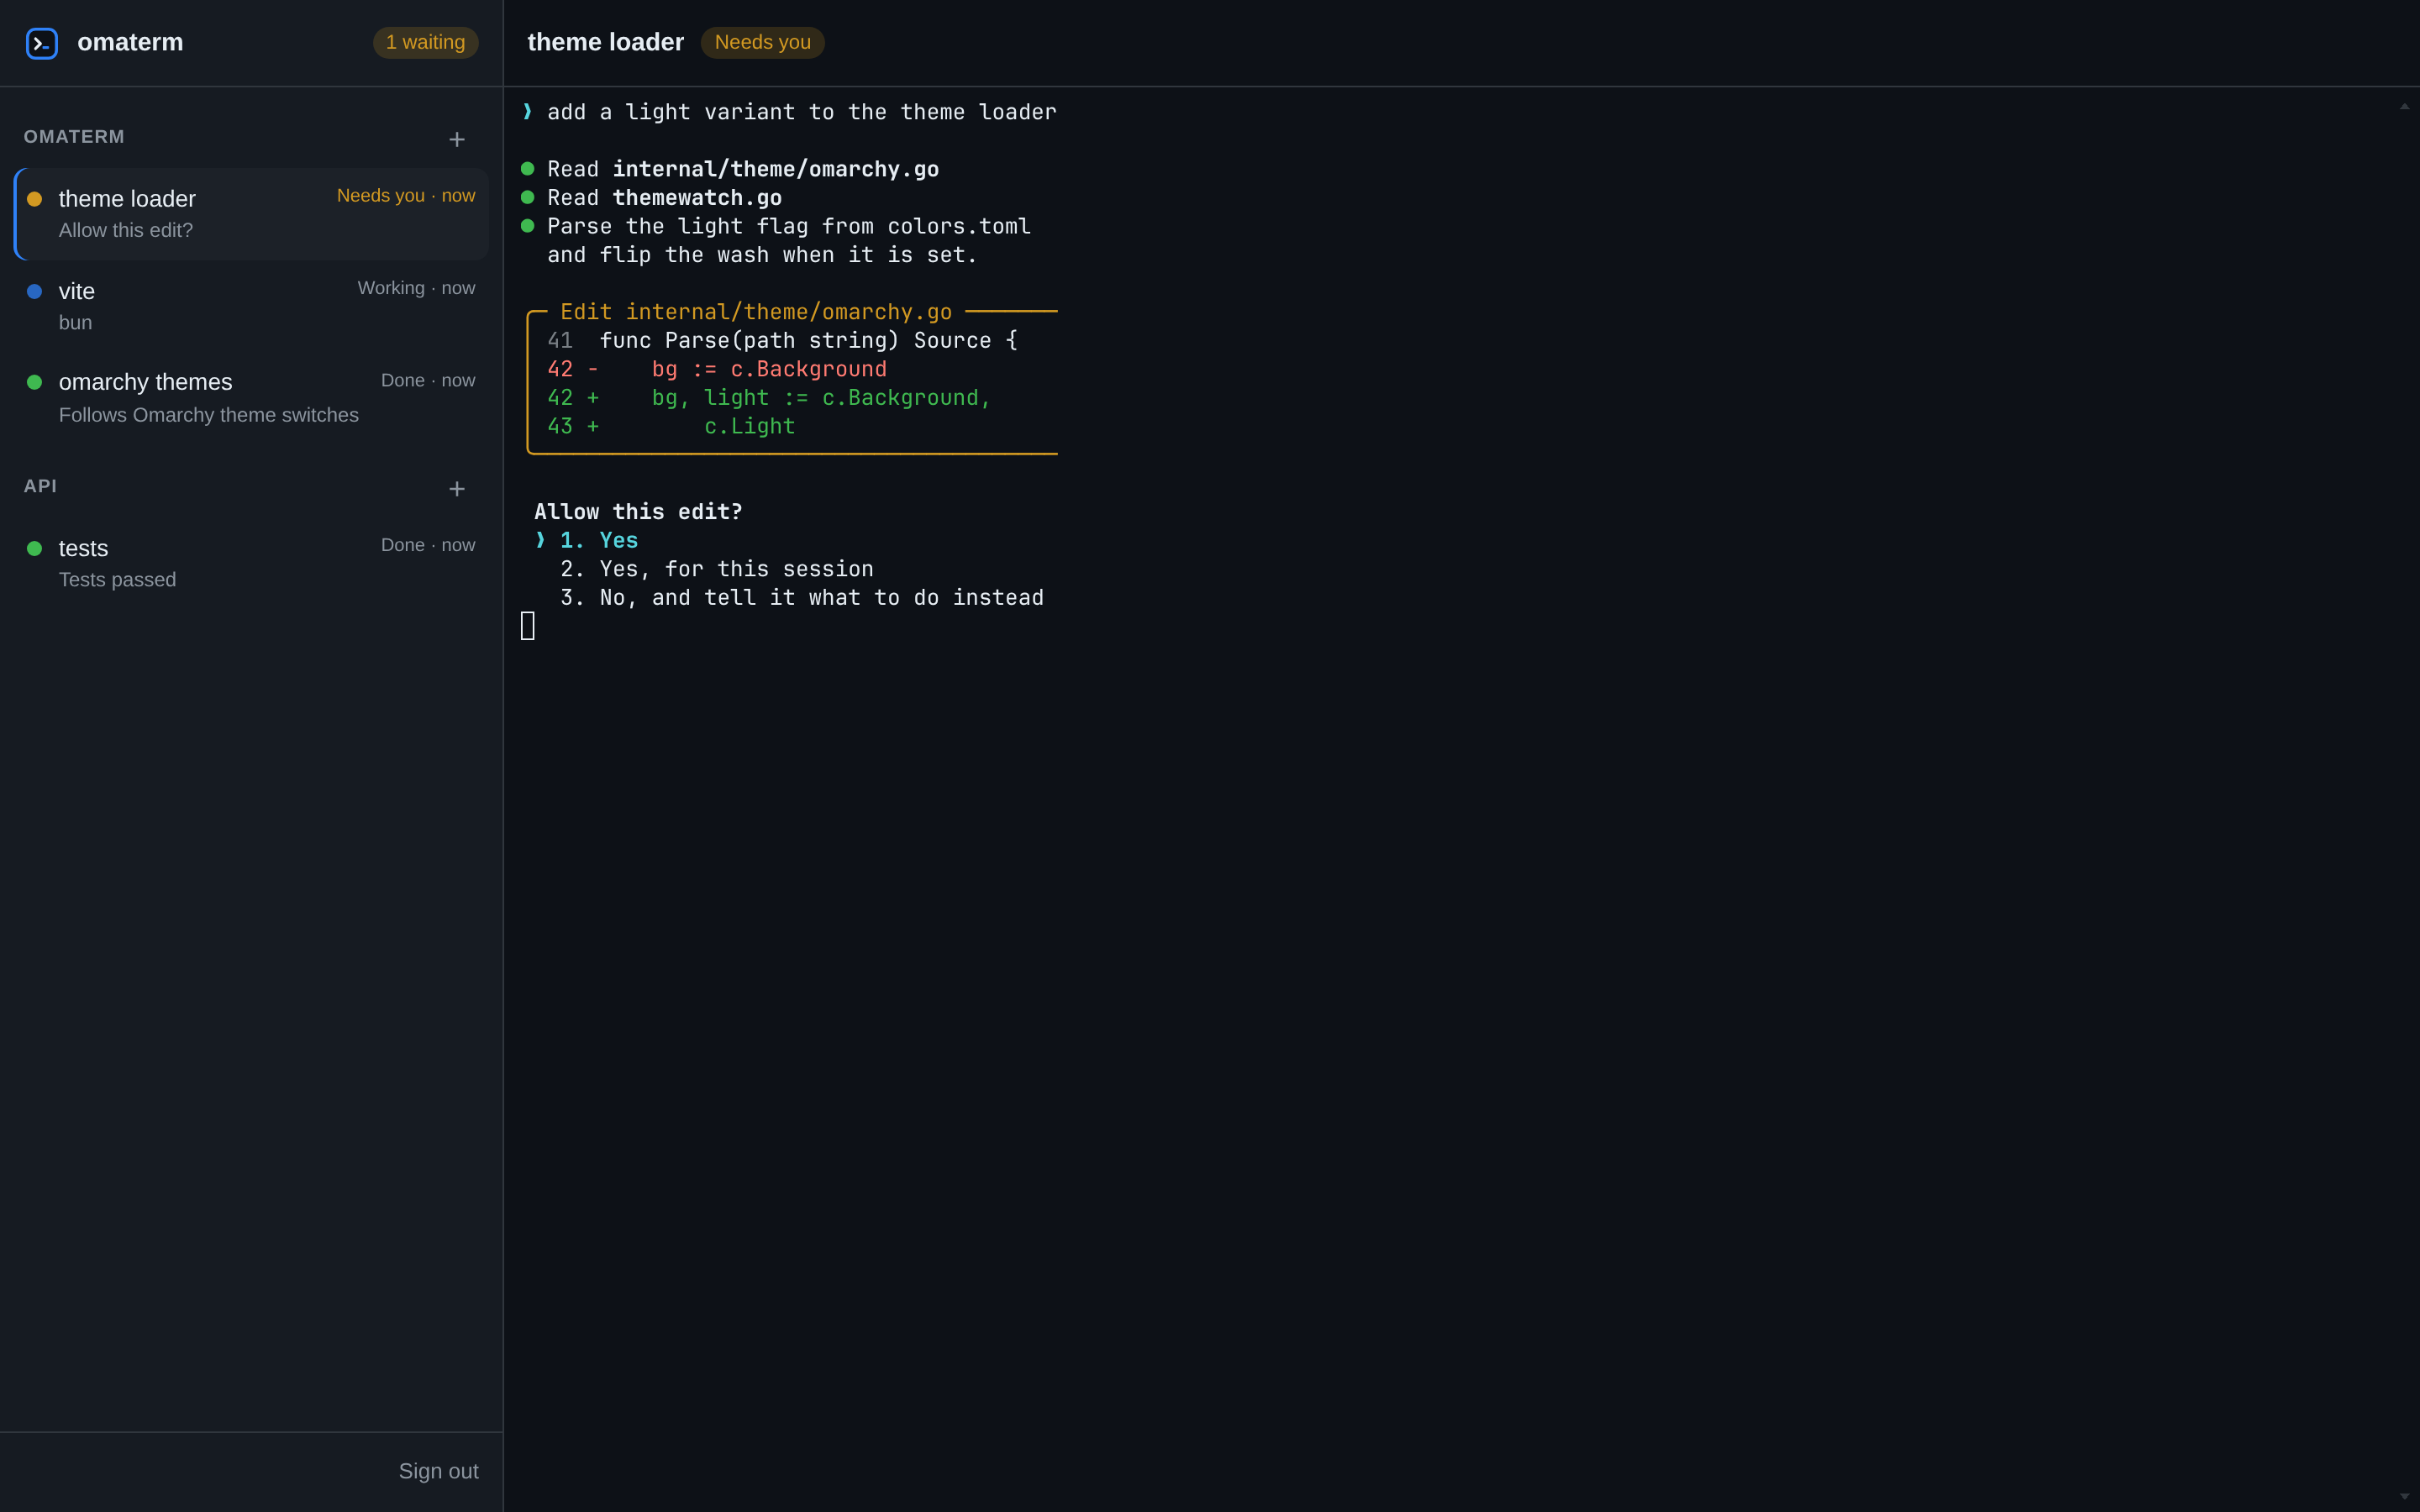Screen dimensions: 2420x1512
Task: Click 'Follows Omarchy theme switches' subtitle
Action: pyautogui.click(x=209, y=415)
